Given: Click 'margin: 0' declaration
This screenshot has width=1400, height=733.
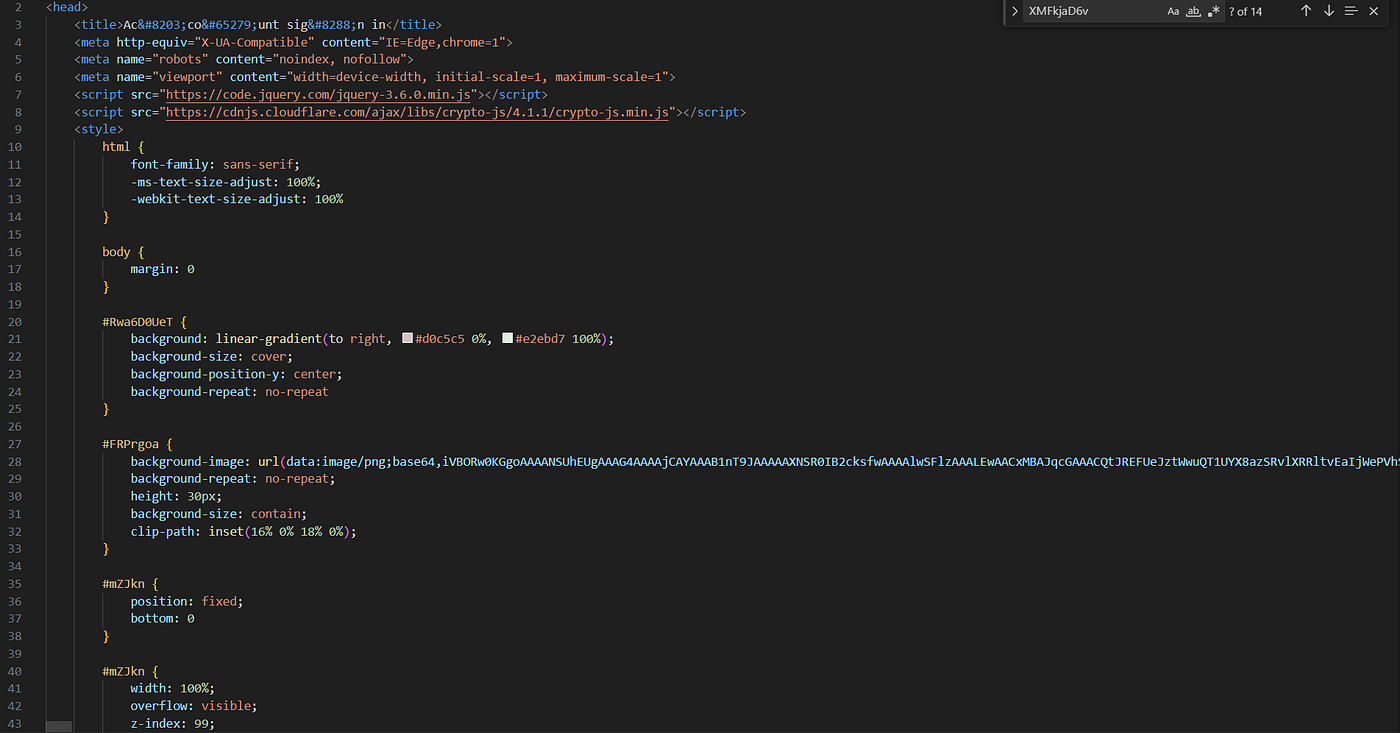Looking at the screenshot, I should pos(162,269).
